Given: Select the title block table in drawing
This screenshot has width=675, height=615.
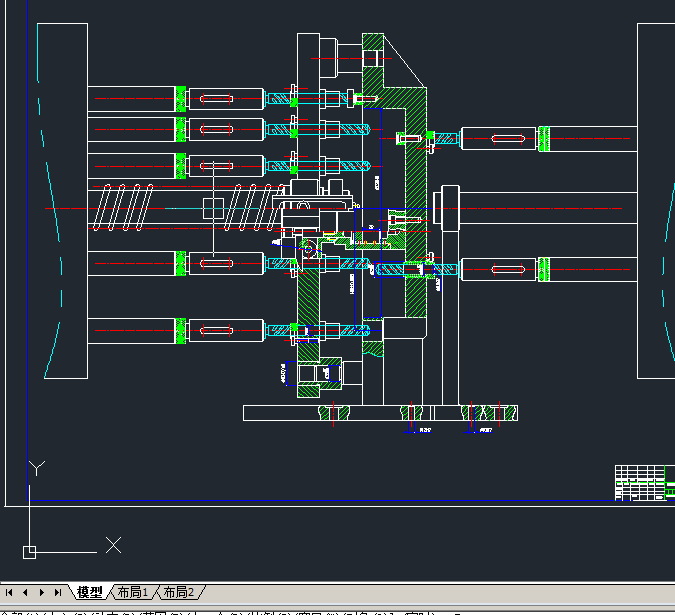Looking at the screenshot, I should tap(645, 483).
